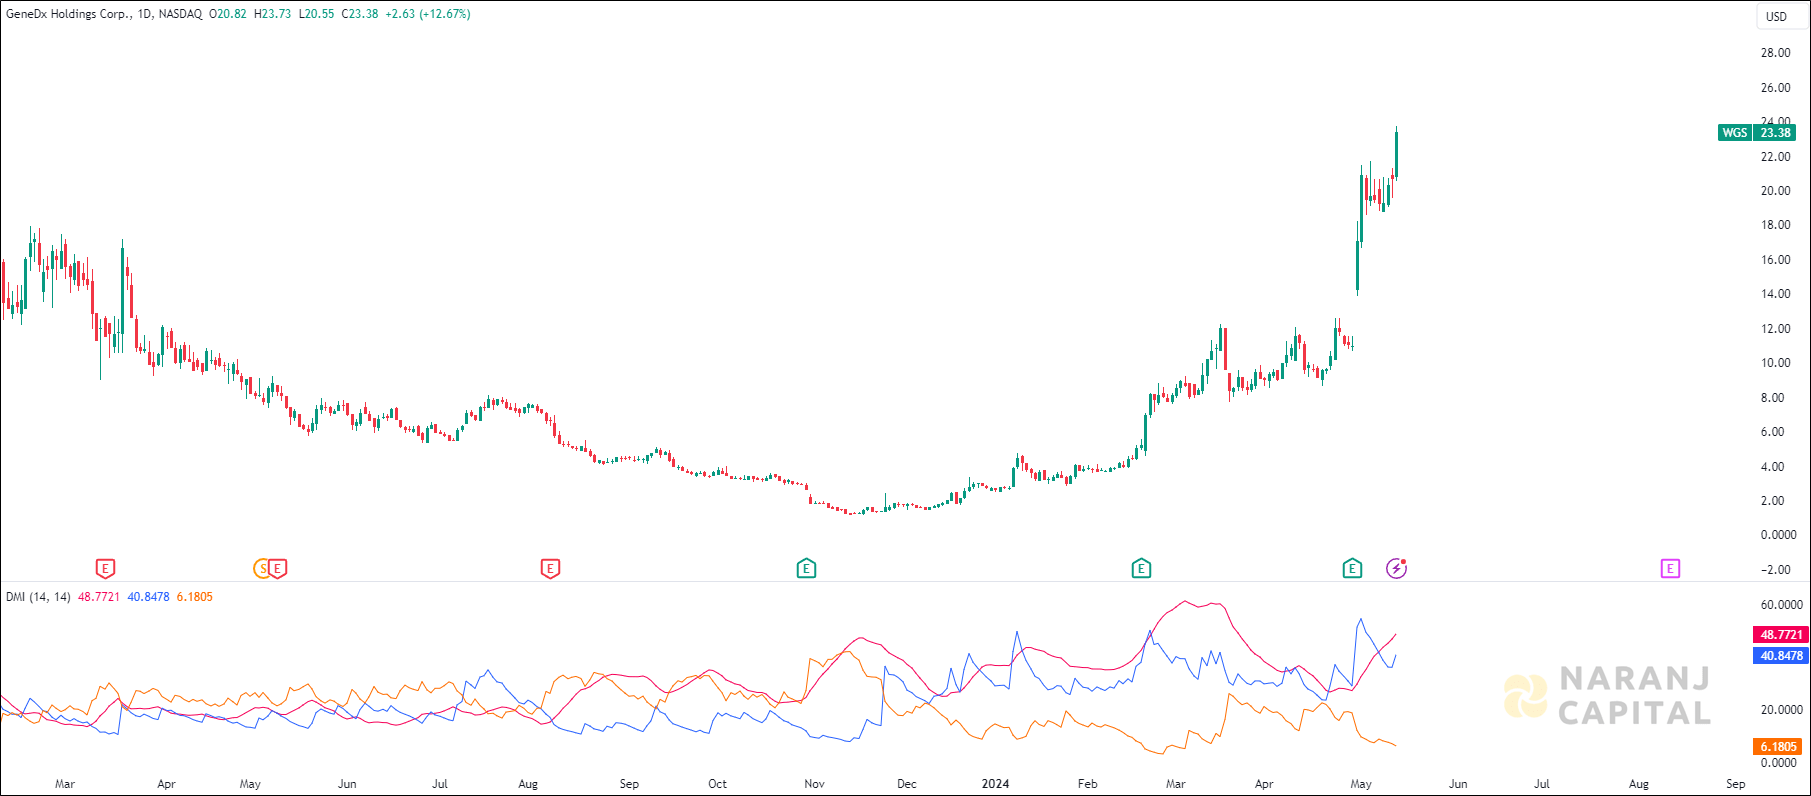This screenshot has height=796, width=1811.
Task: Click the 4.00 price axis label
Action: [1772, 467]
